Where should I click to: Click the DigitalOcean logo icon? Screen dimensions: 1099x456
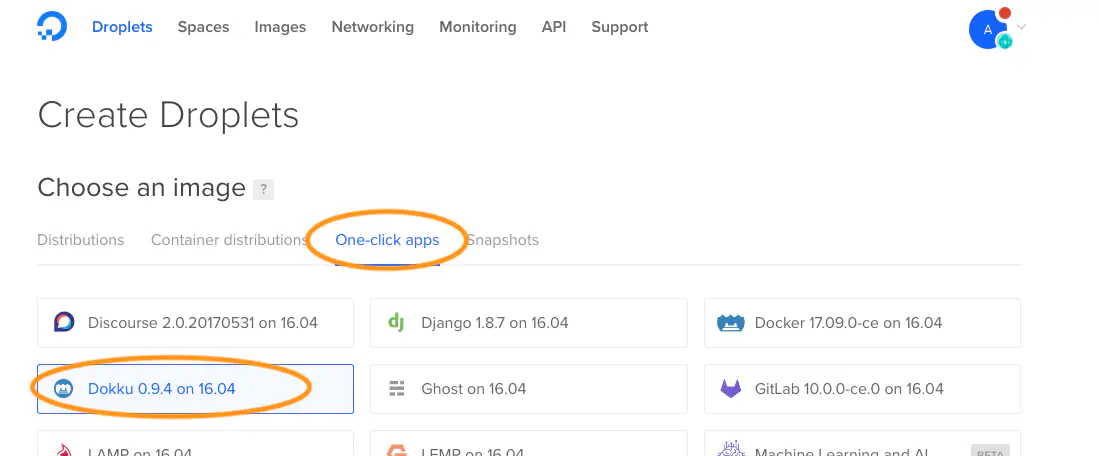(51, 27)
